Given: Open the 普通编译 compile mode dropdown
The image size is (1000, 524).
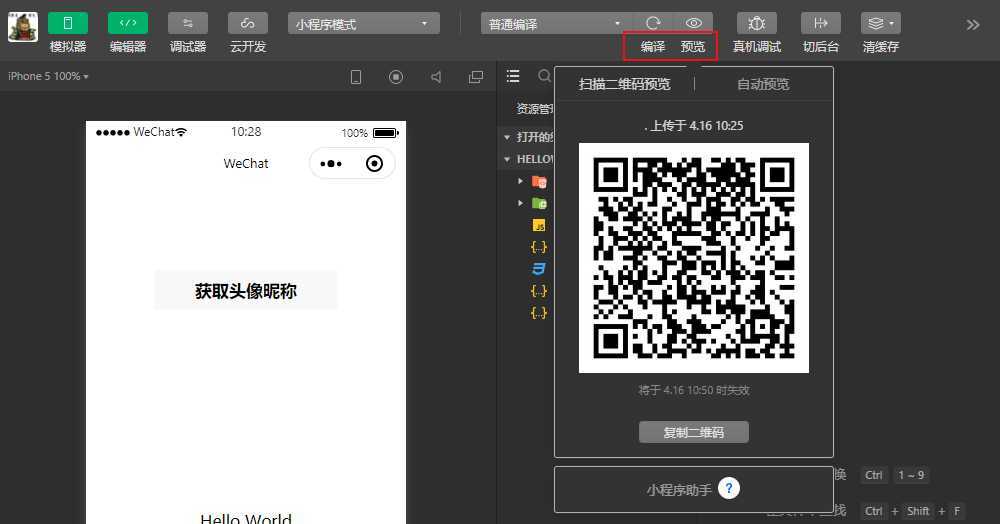Looking at the screenshot, I should coord(555,24).
